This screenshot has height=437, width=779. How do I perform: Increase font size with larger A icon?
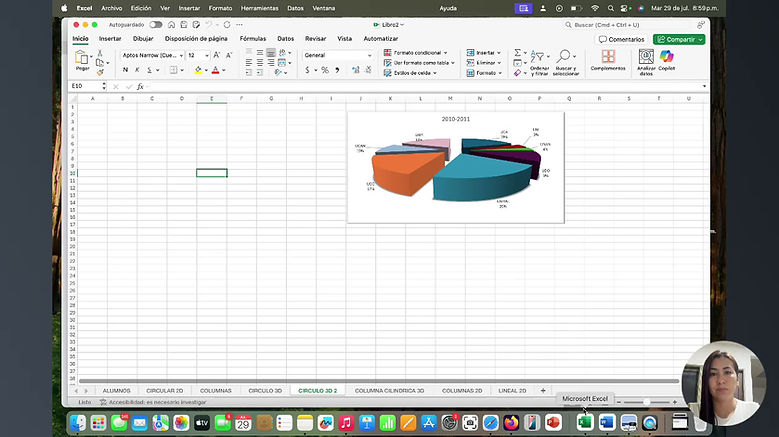click(217, 55)
